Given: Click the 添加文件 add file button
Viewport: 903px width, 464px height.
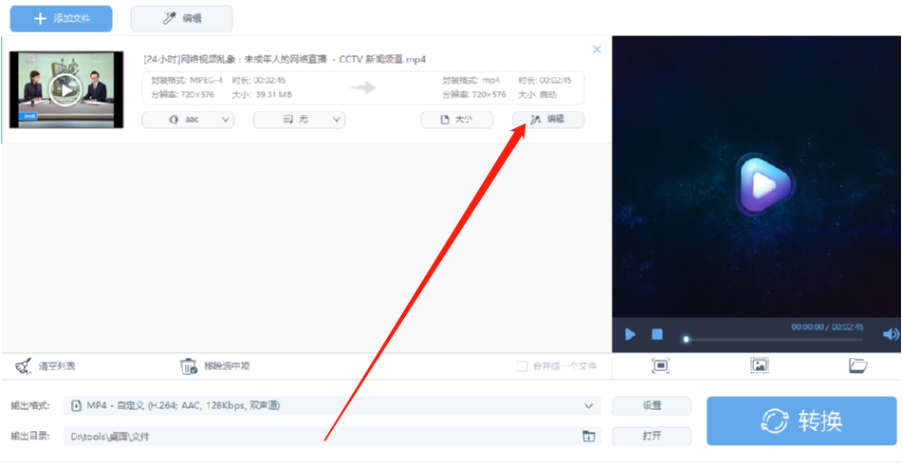Looking at the screenshot, I should coord(61,18).
